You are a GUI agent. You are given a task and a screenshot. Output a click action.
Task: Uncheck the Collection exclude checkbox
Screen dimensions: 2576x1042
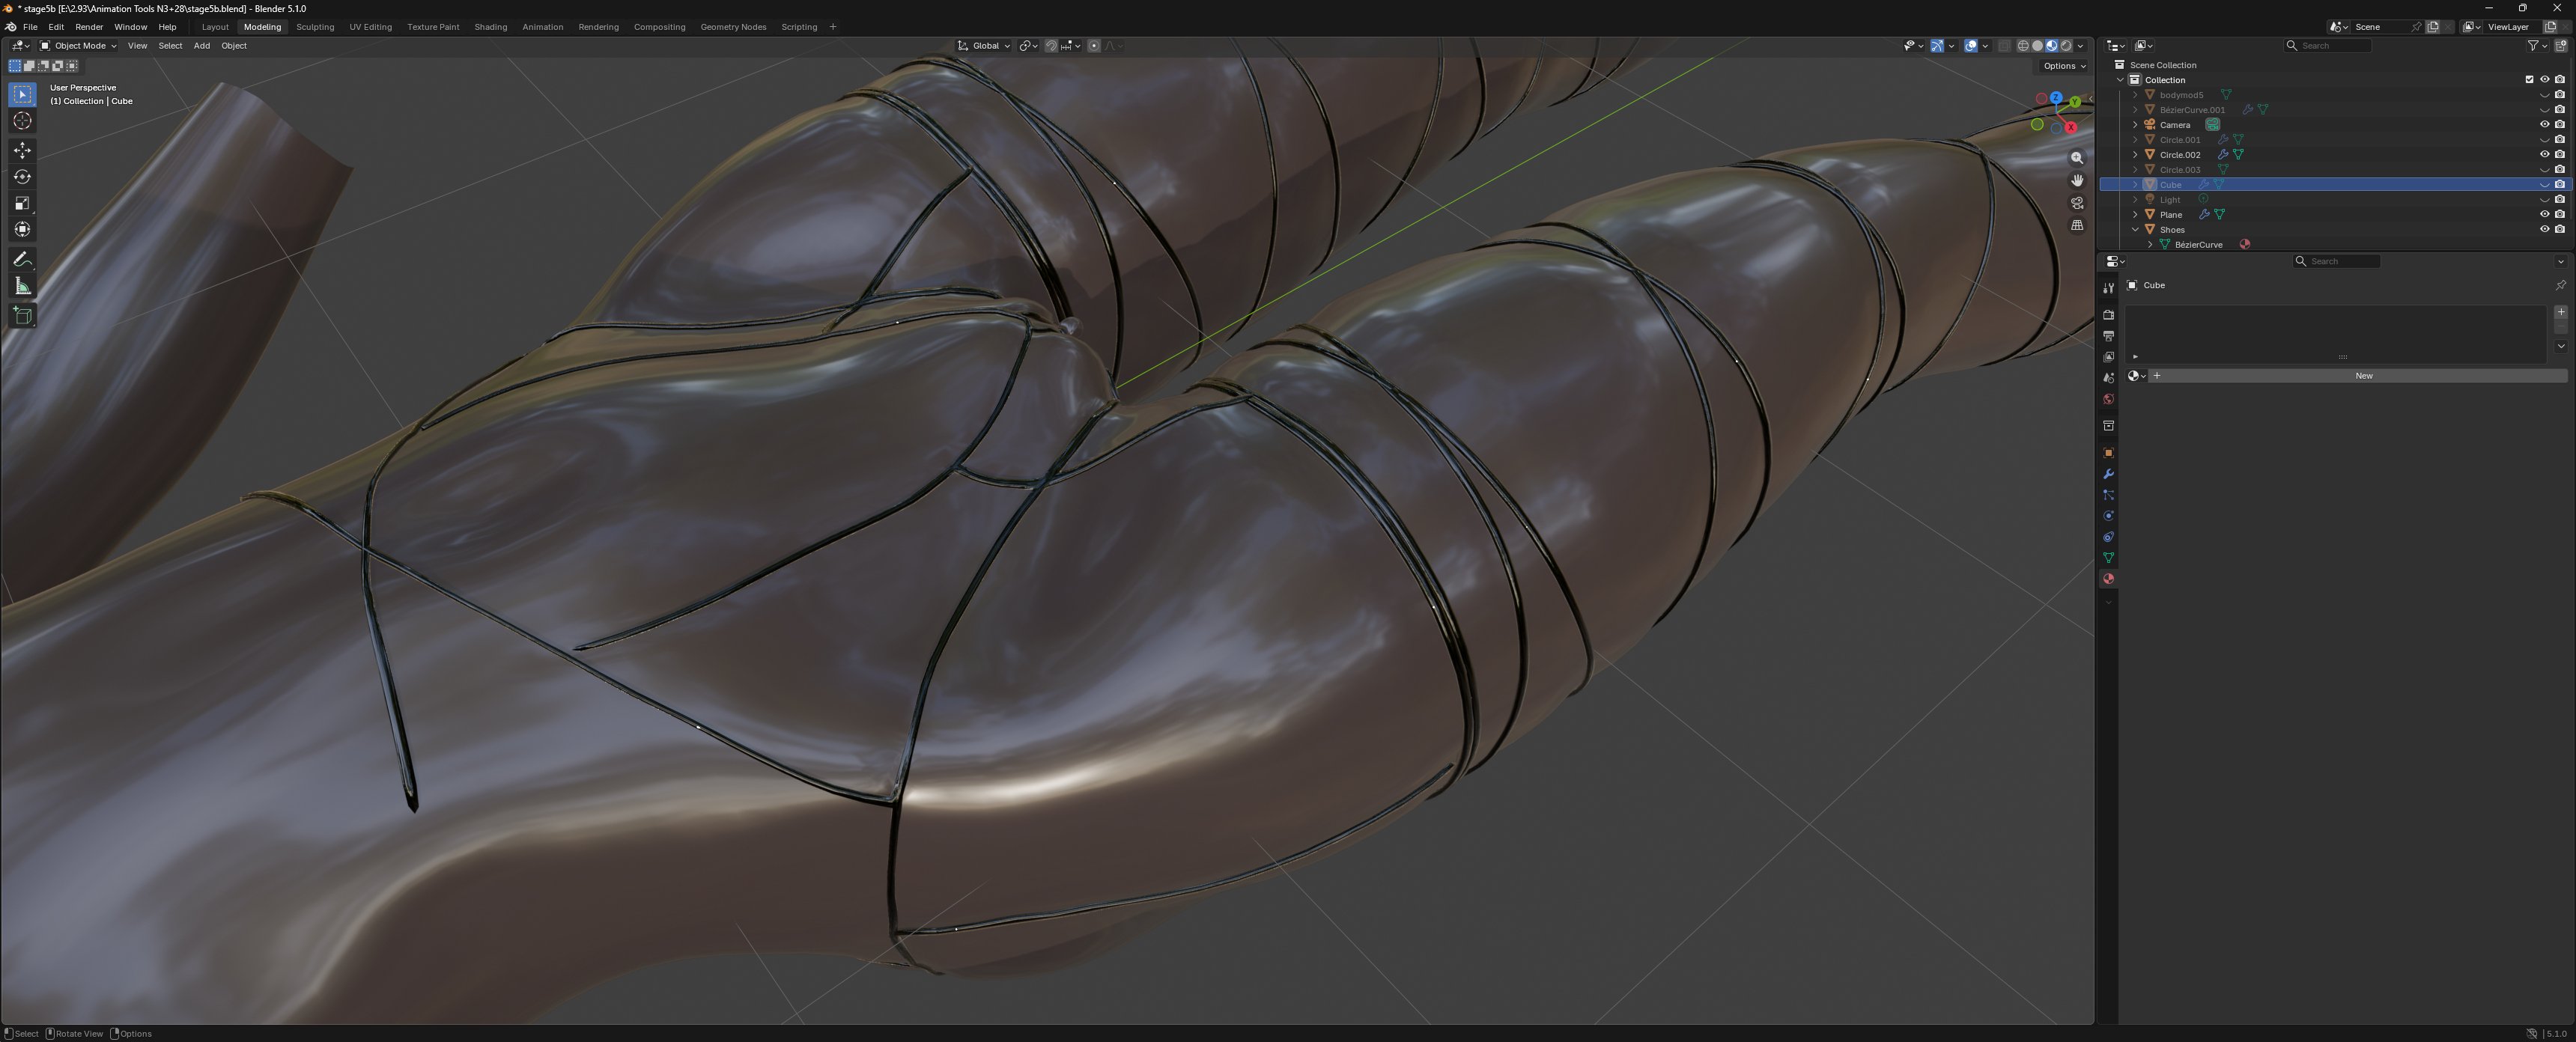tap(2529, 80)
